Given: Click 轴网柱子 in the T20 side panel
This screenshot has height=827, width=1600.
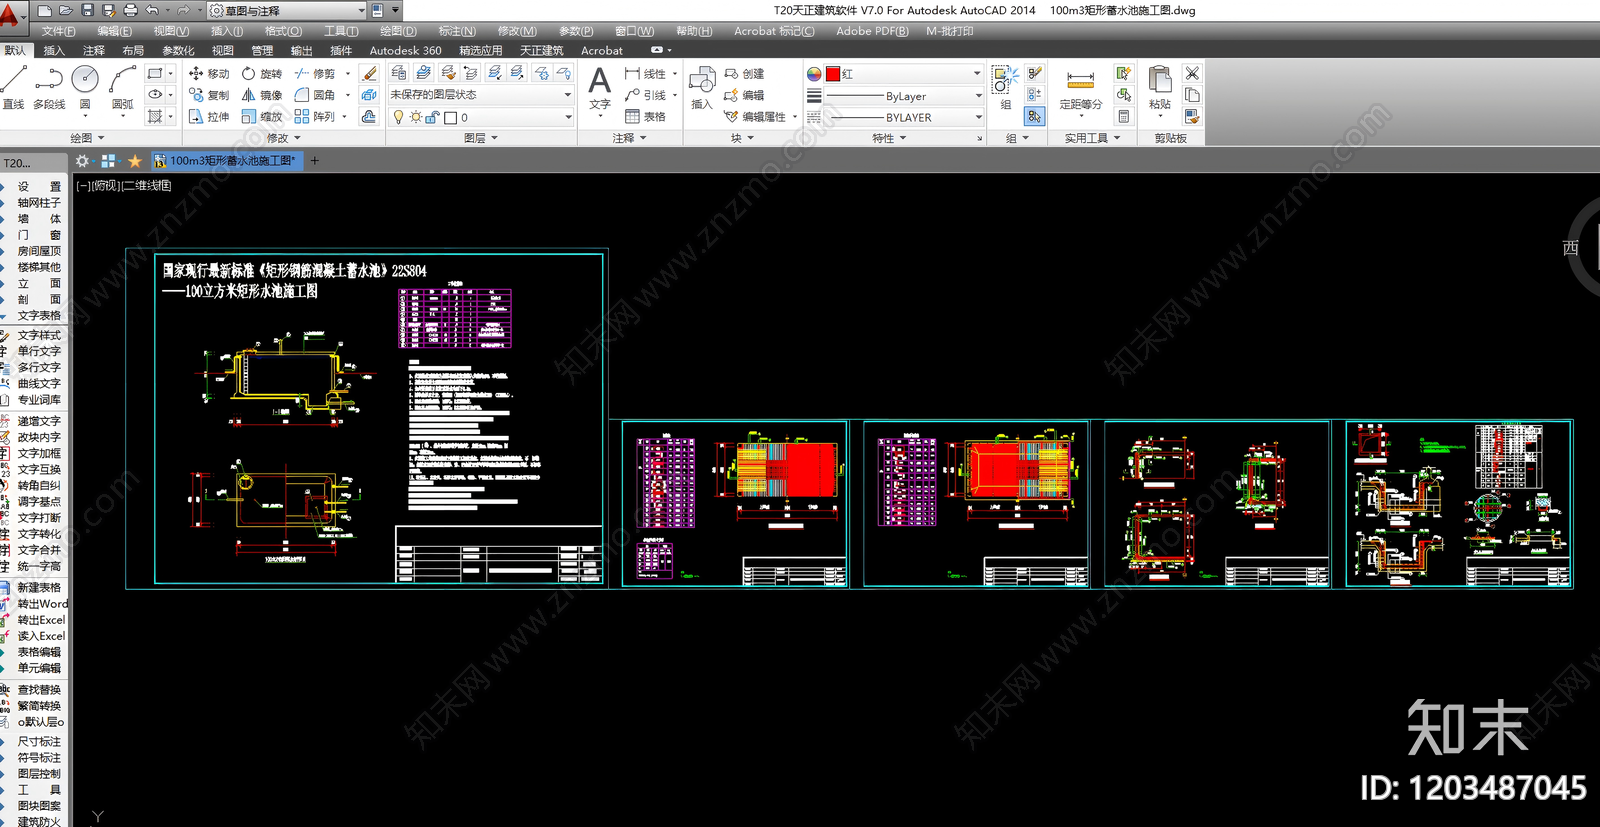Looking at the screenshot, I should pos(39,203).
